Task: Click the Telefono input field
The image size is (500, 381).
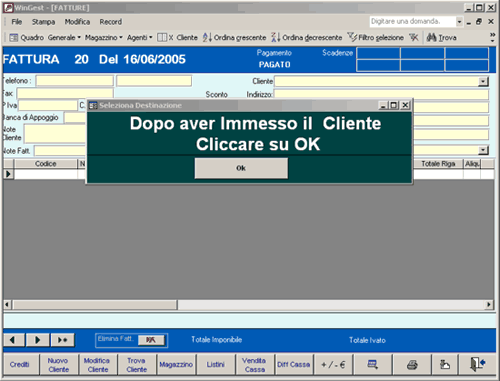Action: (x=75, y=81)
